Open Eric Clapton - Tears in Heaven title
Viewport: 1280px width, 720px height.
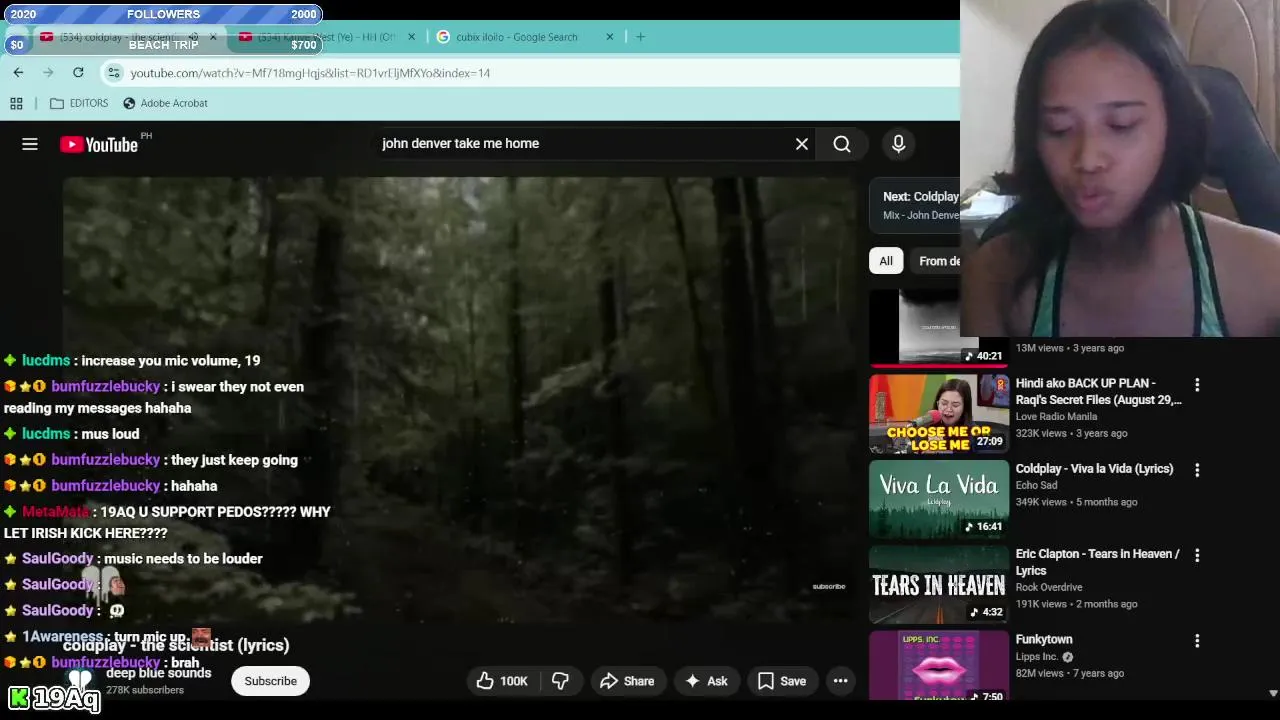click(1097, 562)
